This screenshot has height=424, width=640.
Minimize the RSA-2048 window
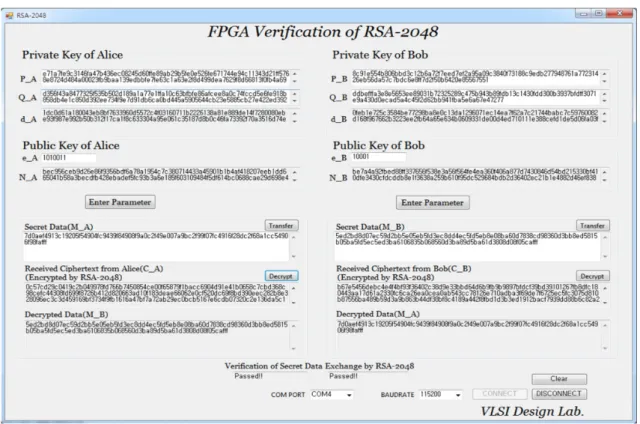point(584,13)
